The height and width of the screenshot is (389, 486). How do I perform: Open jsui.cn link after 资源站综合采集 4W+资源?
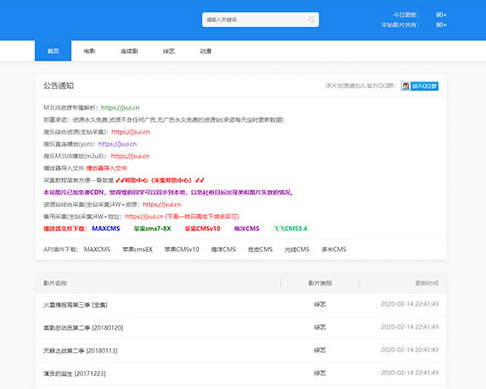point(162,204)
